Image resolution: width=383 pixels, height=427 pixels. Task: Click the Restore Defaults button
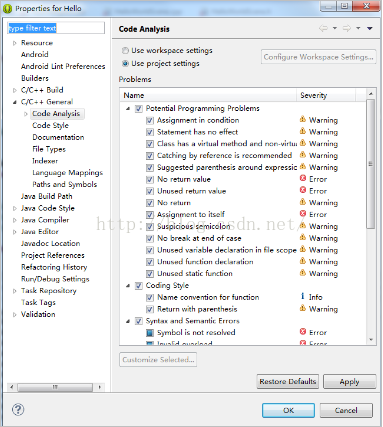(x=287, y=381)
